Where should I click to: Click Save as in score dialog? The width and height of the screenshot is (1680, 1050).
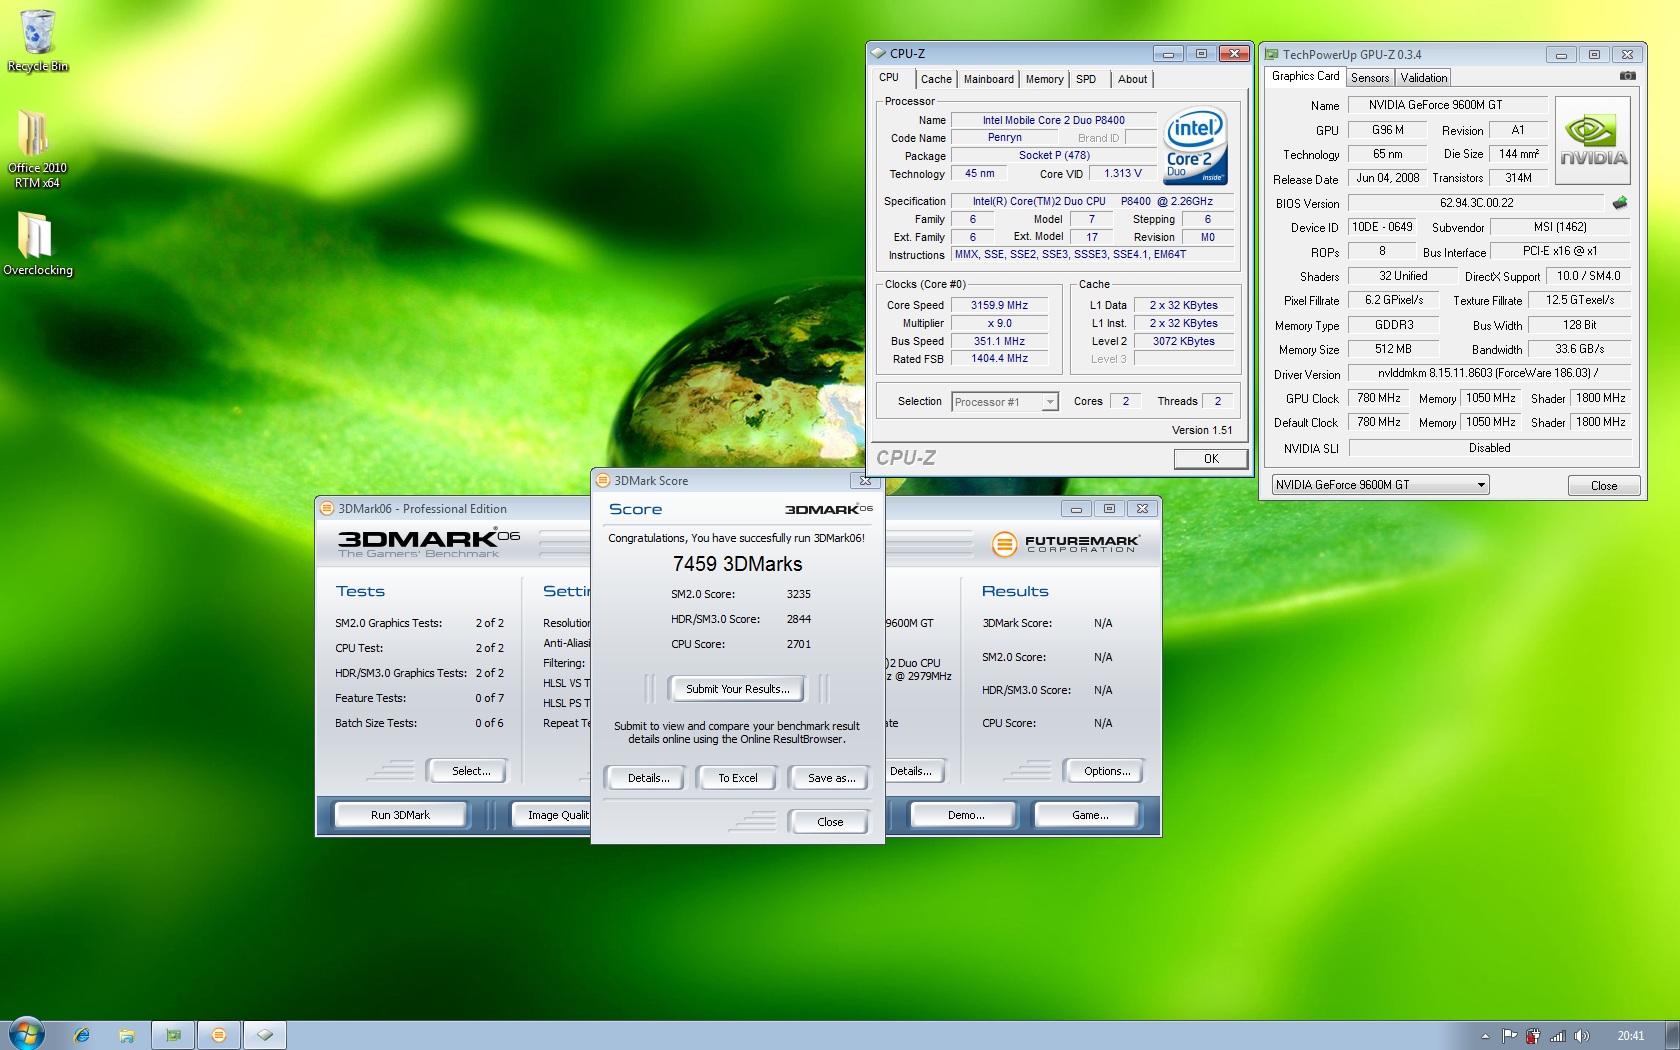[x=831, y=778]
